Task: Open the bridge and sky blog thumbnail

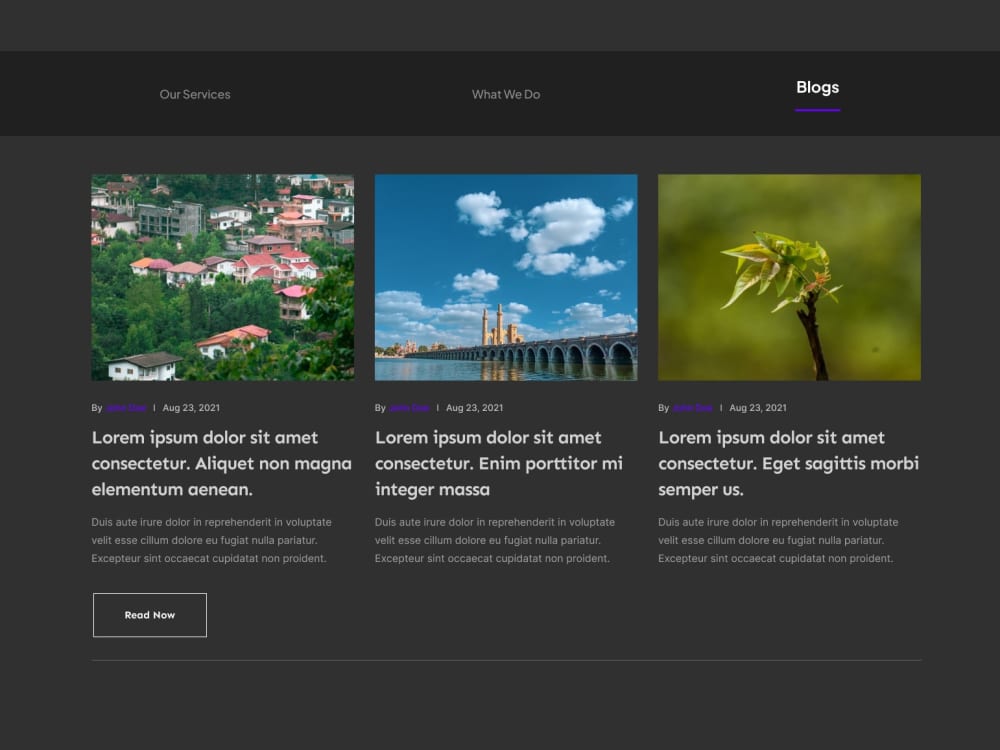Action: point(505,277)
